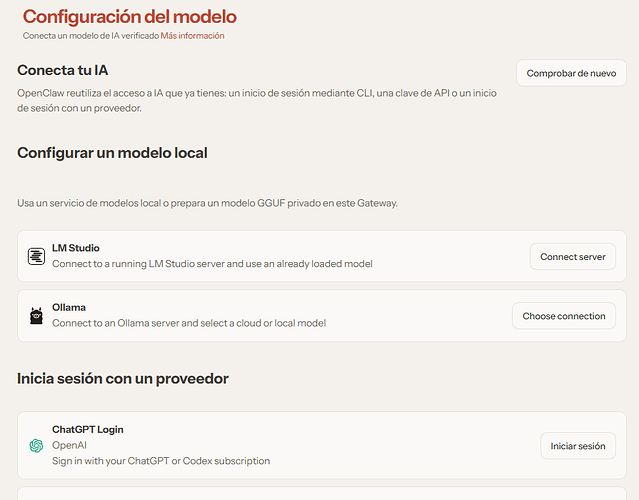The width and height of the screenshot is (639, 500).
Task: Click the Comprobar de nuevo button
Action: pos(571,73)
